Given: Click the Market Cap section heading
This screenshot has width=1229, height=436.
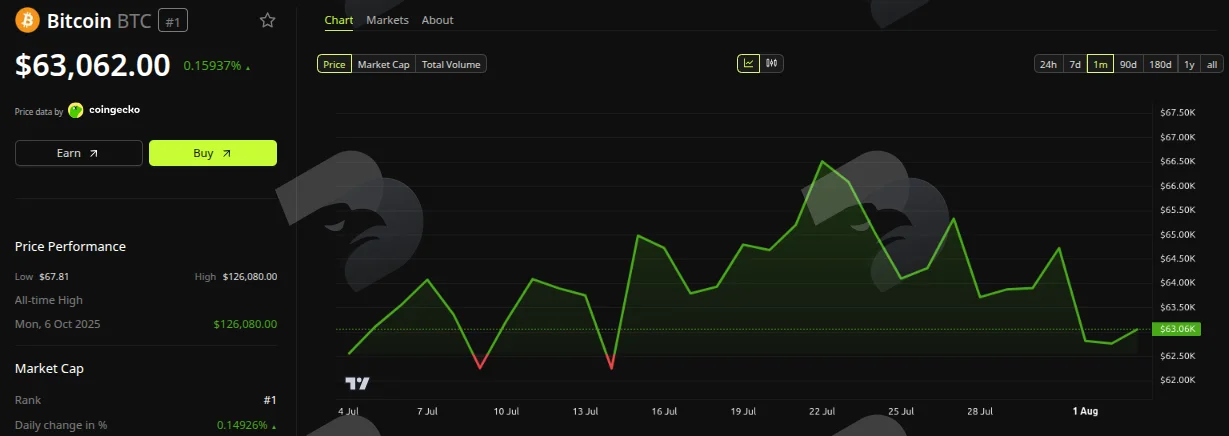Looking at the screenshot, I should [50, 368].
